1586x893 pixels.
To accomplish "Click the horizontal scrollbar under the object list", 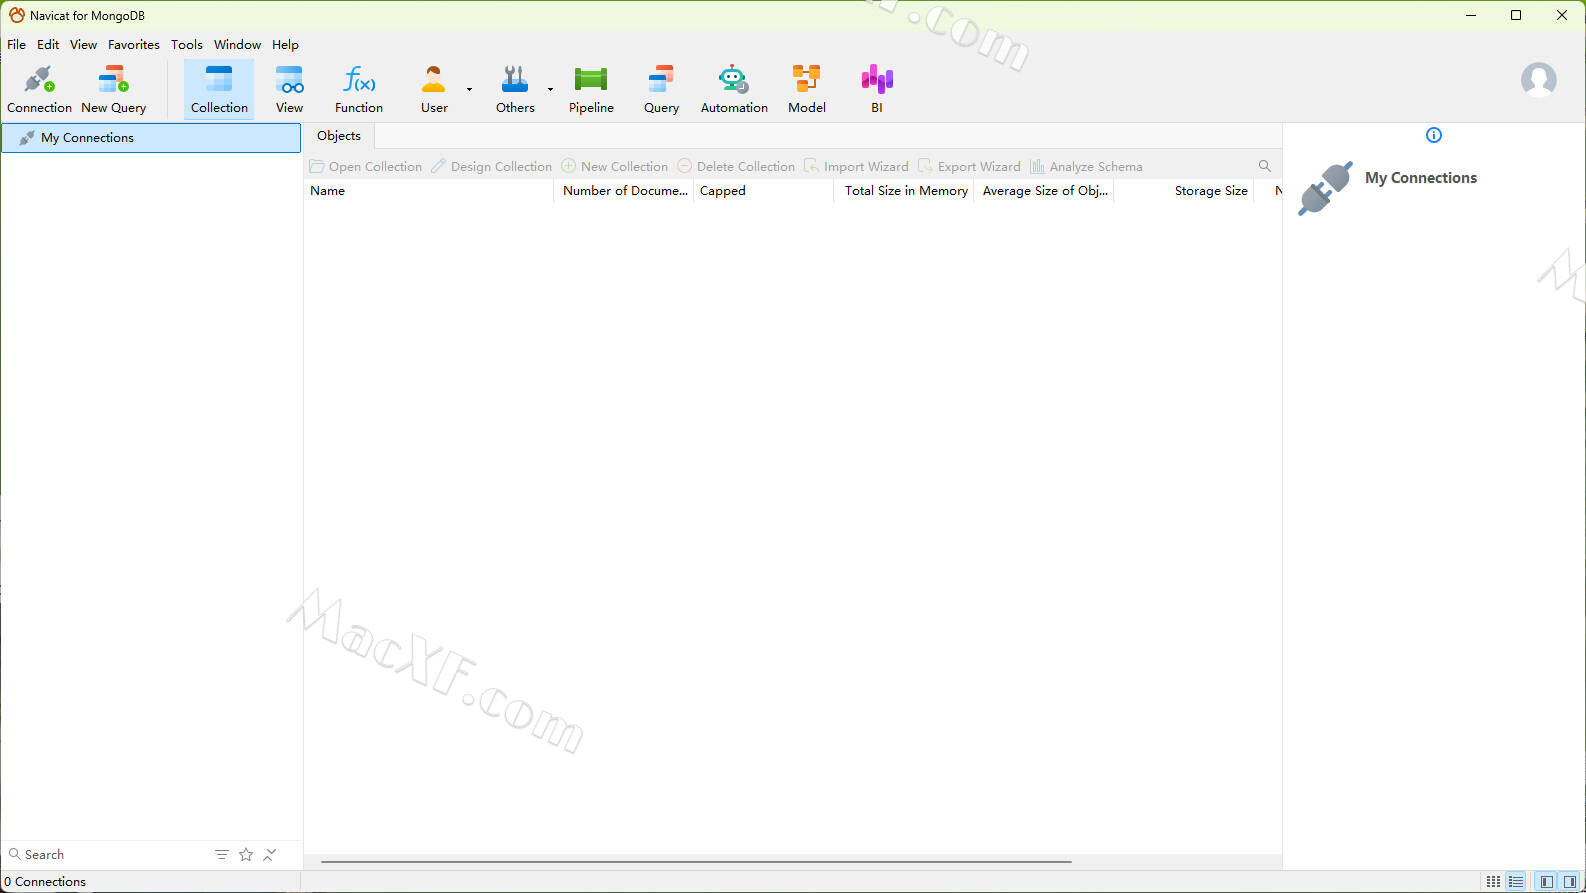I will pyautogui.click(x=695, y=861).
